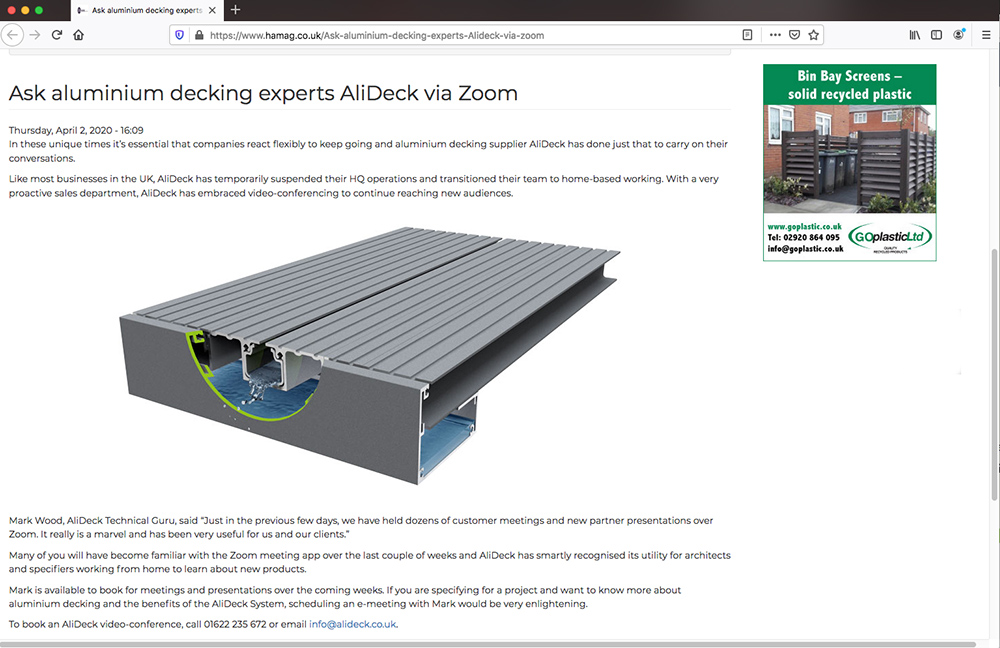Viewport: 1000px width, 648px height.
Task: Open the Firefox hamburger menu
Action: coord(986,35)
